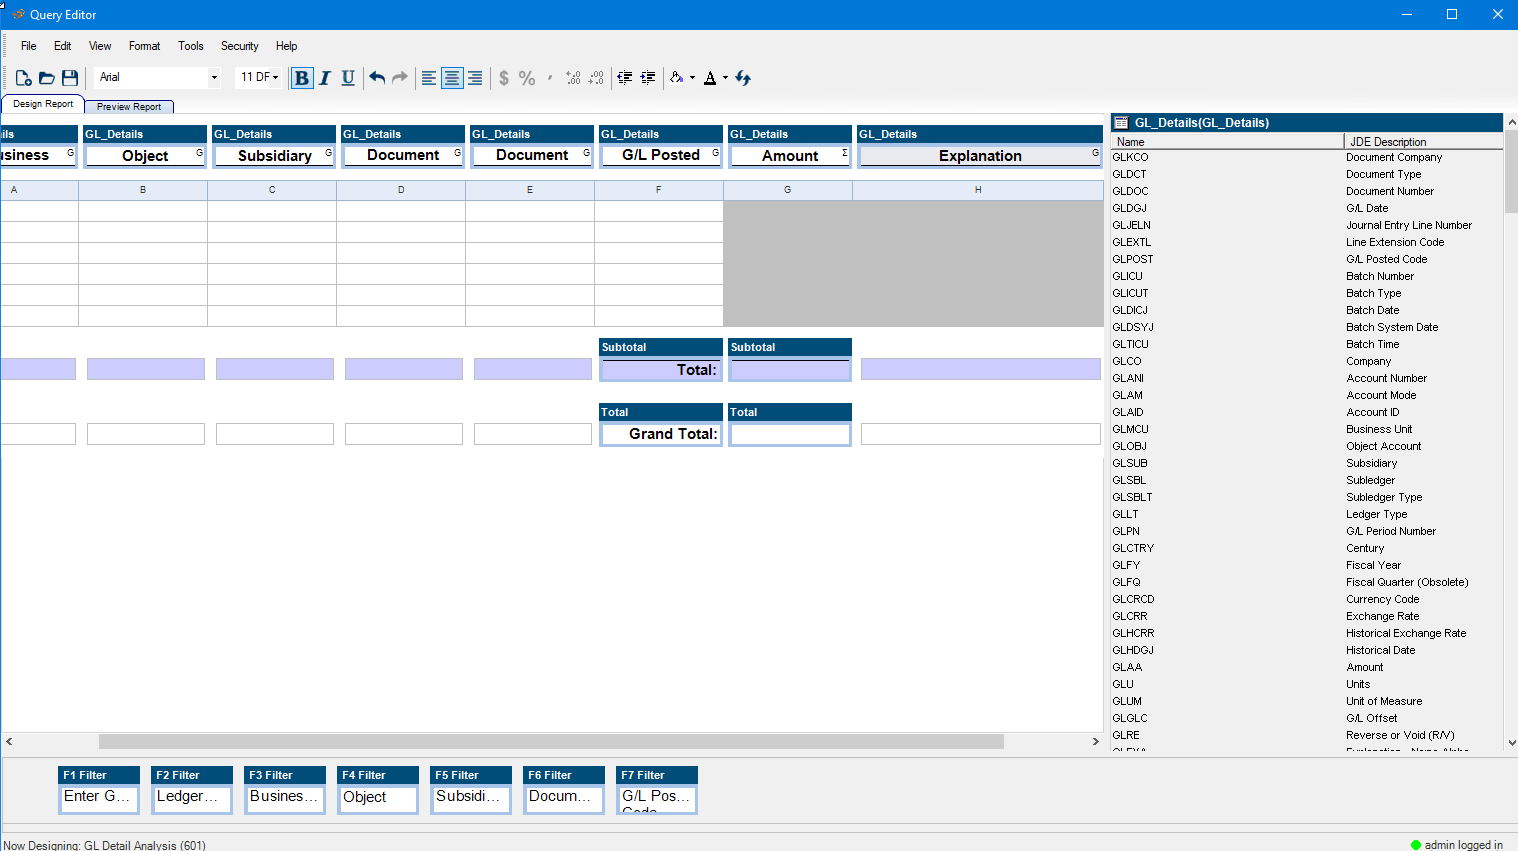Refresh the query with the double-arrow icon
Viewport: 1518px width, 851px height.
pyautogui.click(x=742, y=78)
